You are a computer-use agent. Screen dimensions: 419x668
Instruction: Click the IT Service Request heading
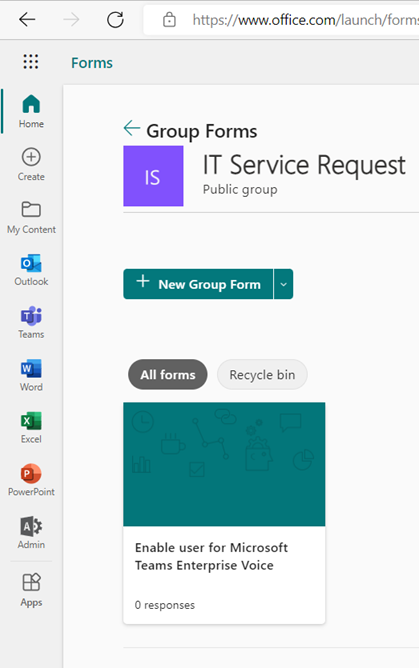[x=304, y=165]
